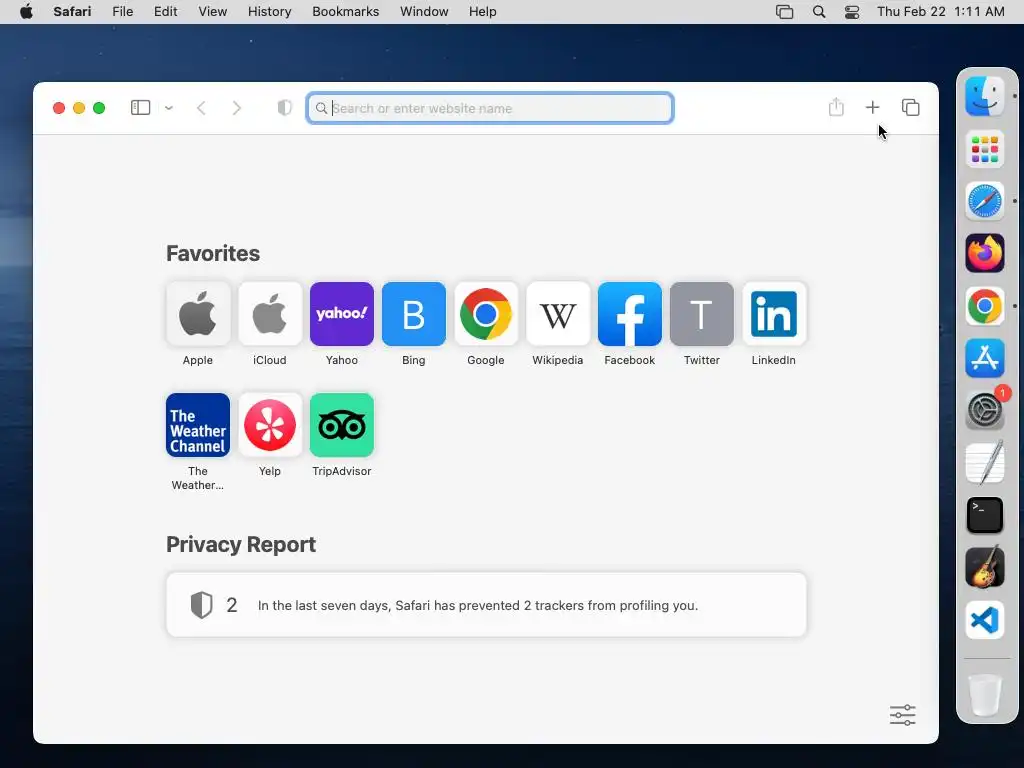The width and height of the screenshot is (1024, 768).
Task: Open Spotlight search in menu bar
Action: [819, 12]
